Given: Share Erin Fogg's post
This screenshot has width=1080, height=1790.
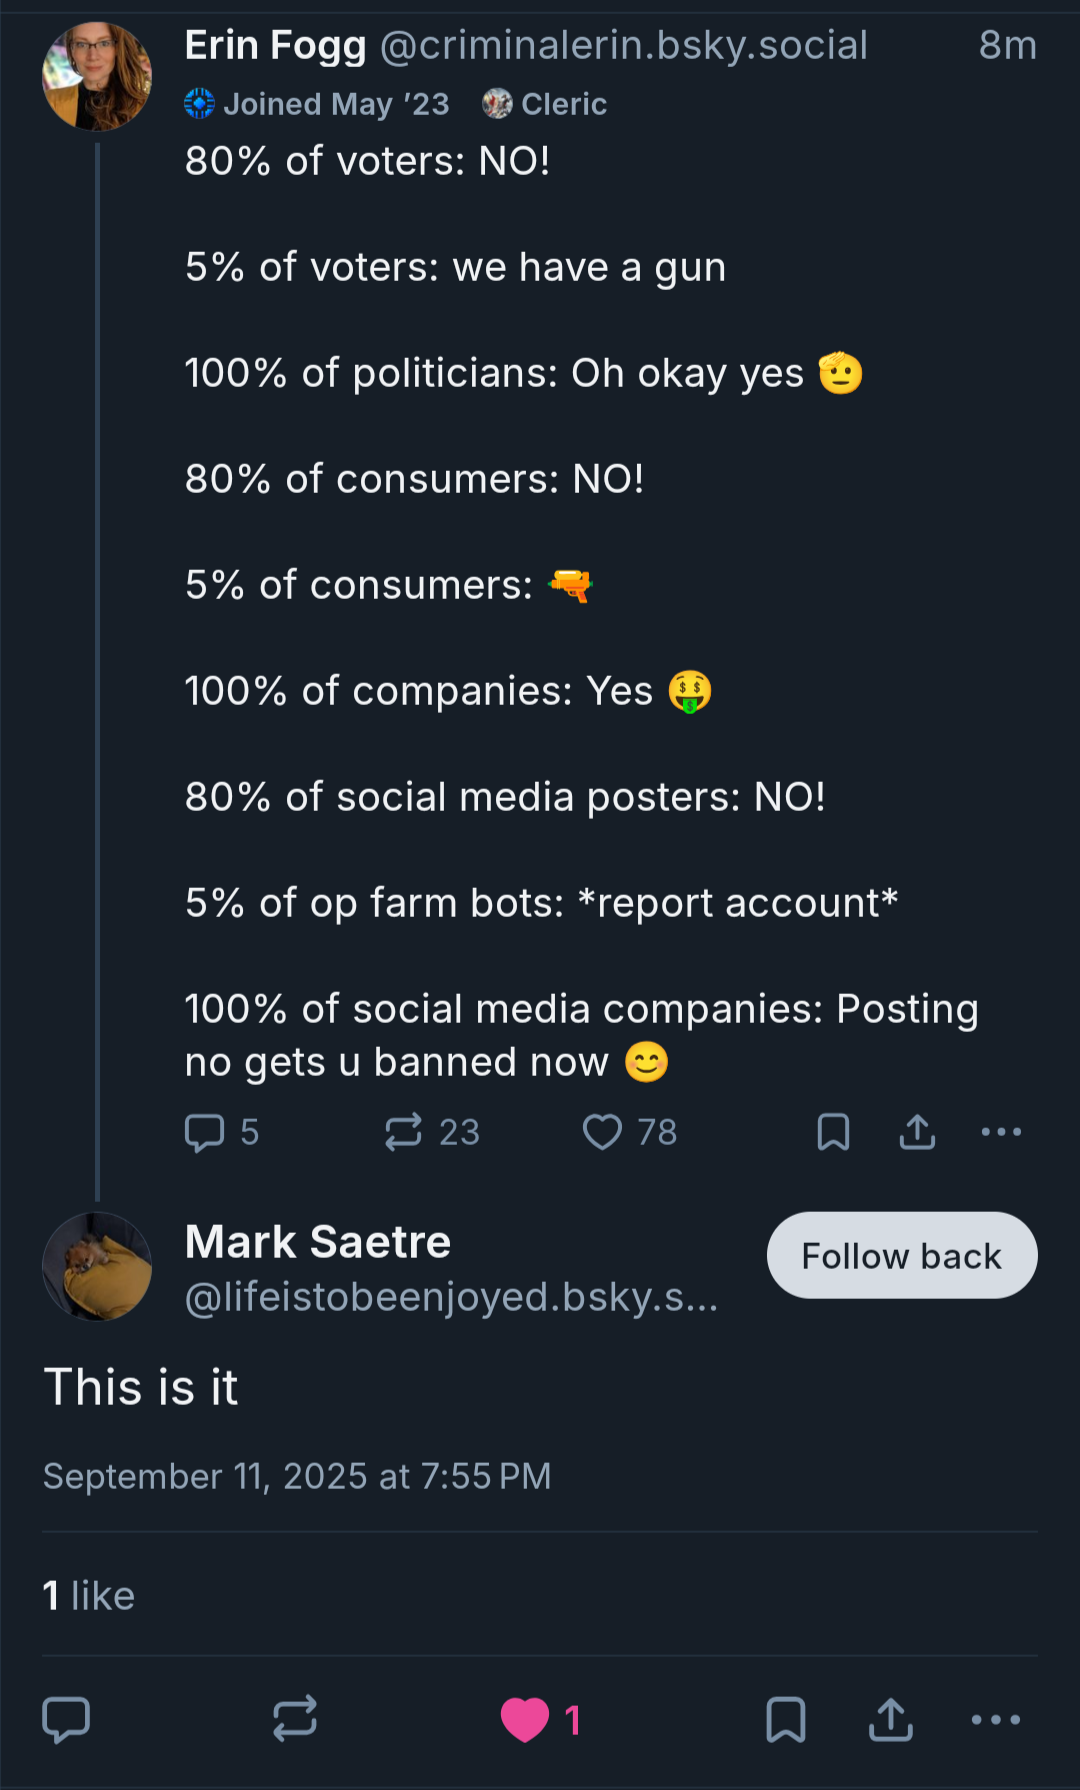Looking at the screenshot, I should click(917, 1132).
